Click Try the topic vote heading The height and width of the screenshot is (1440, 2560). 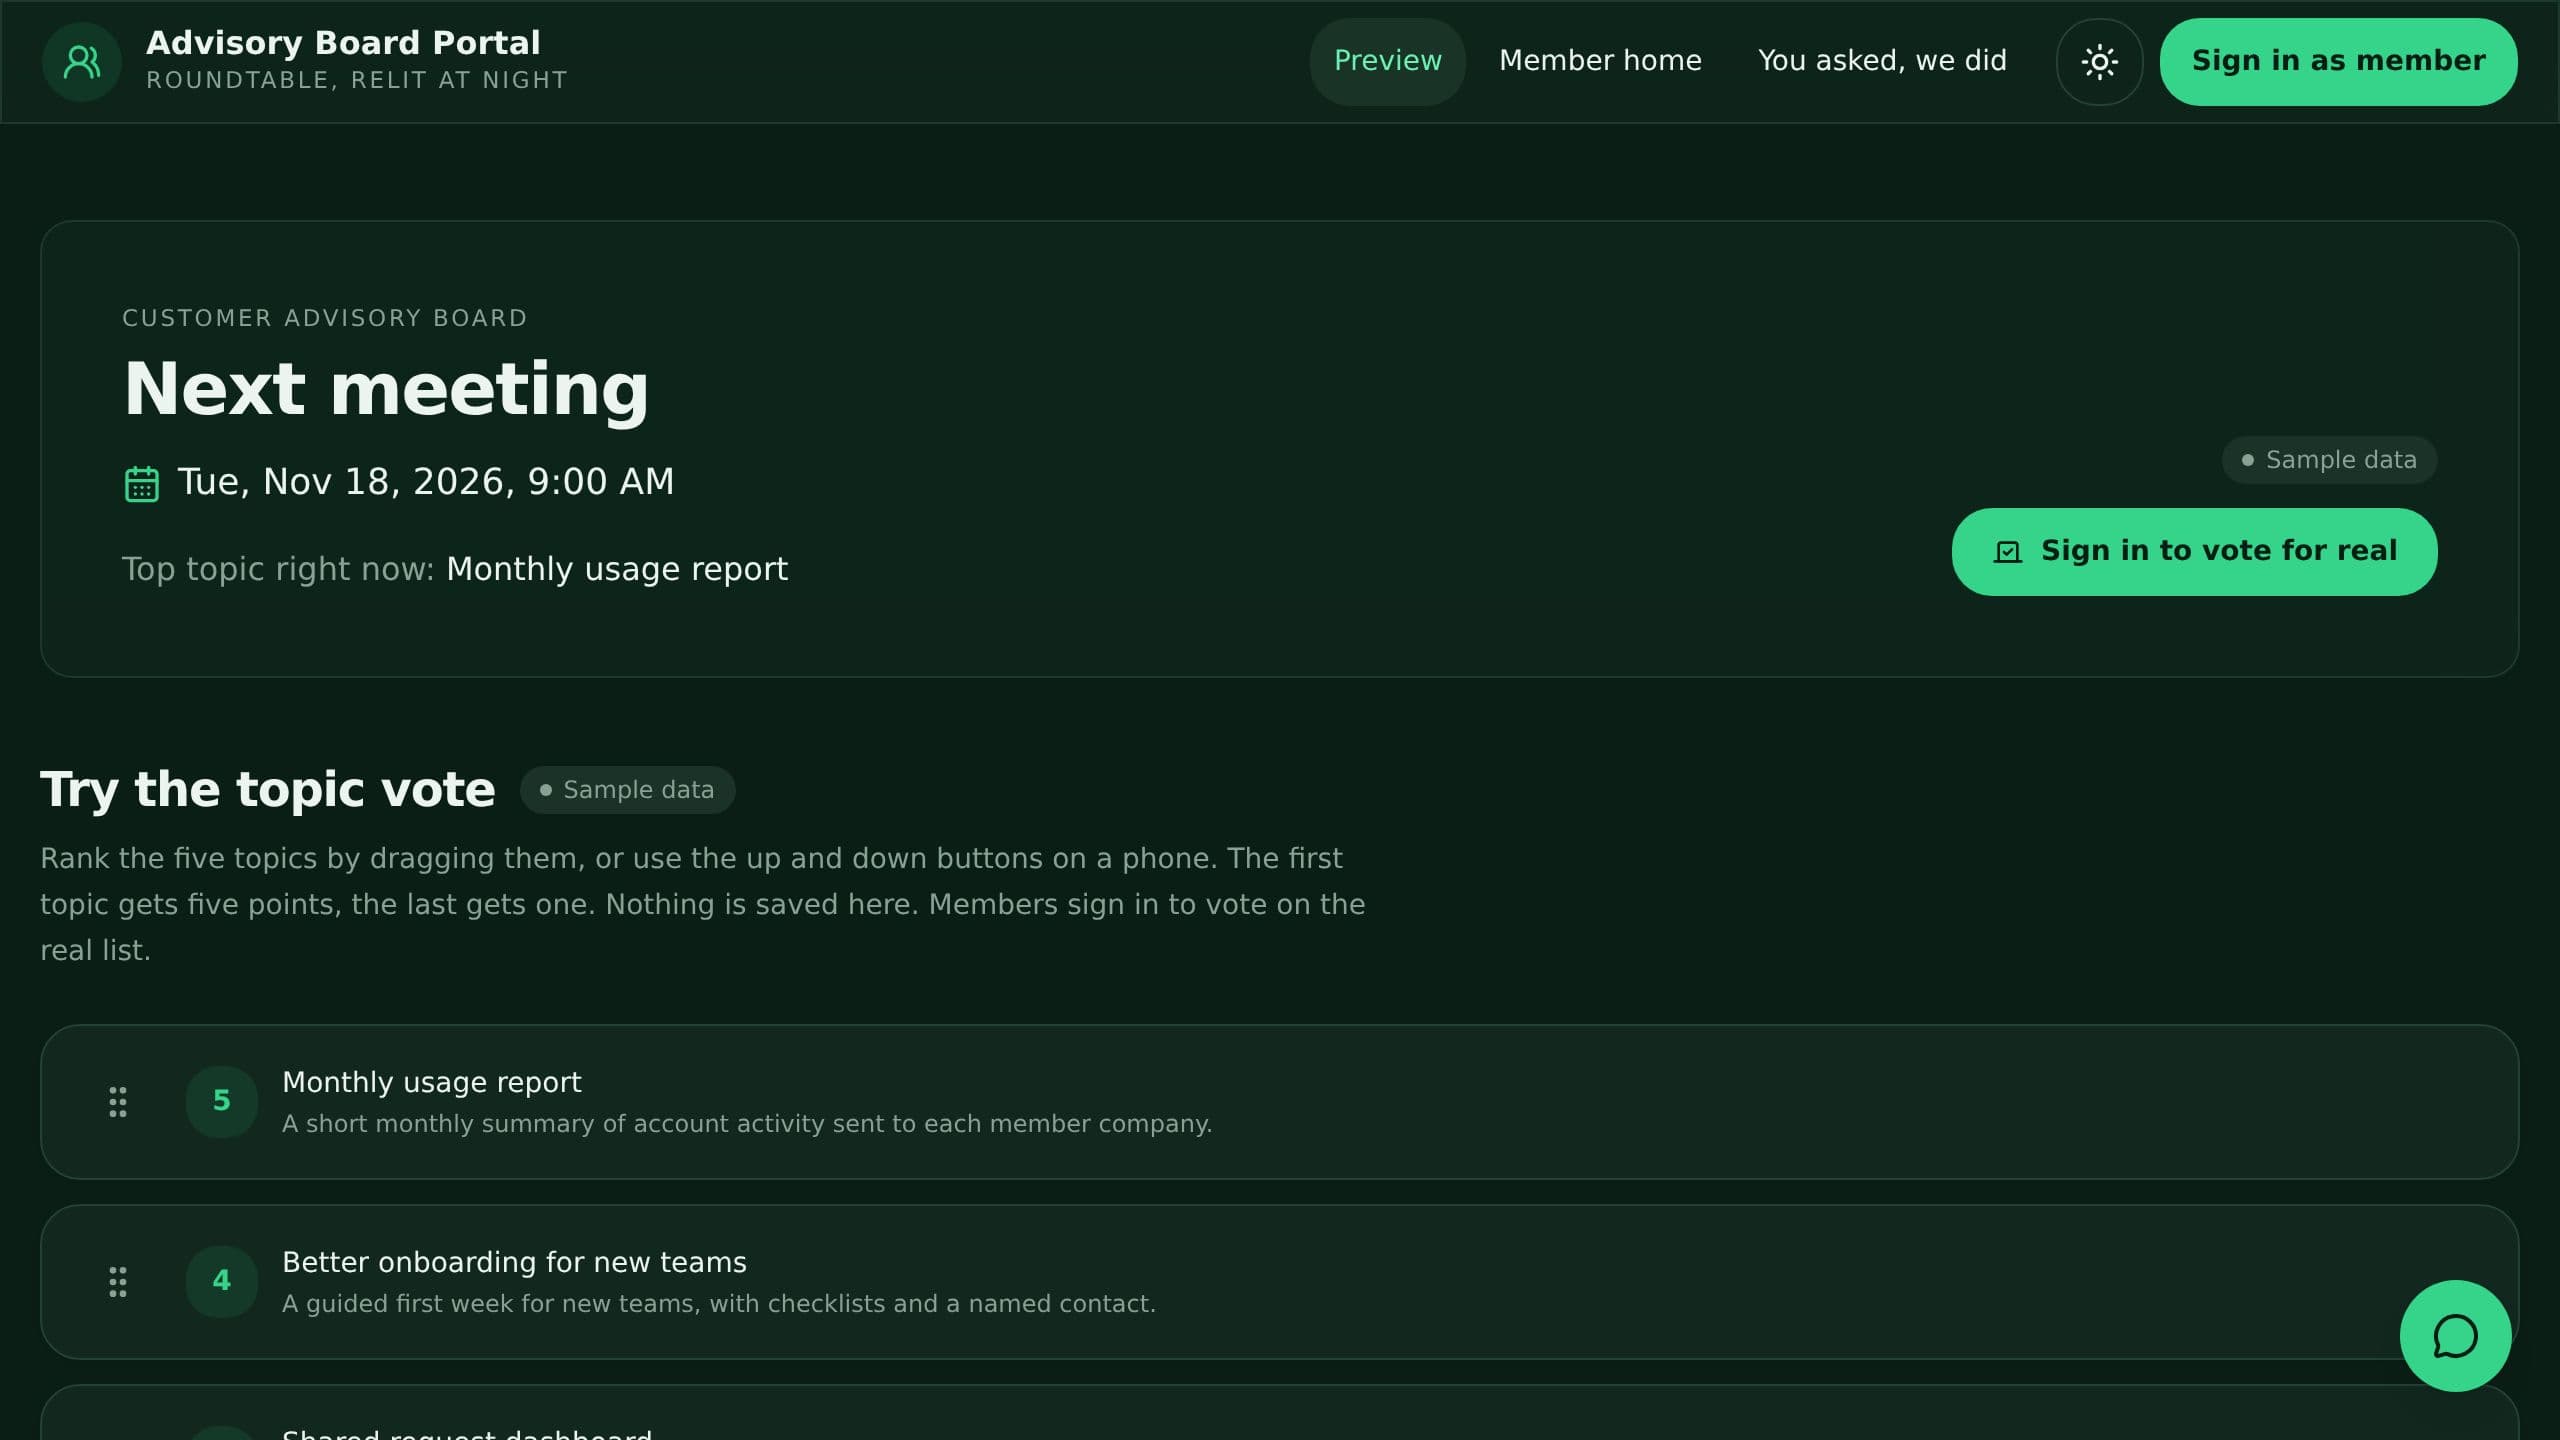[x=267, y=790]
